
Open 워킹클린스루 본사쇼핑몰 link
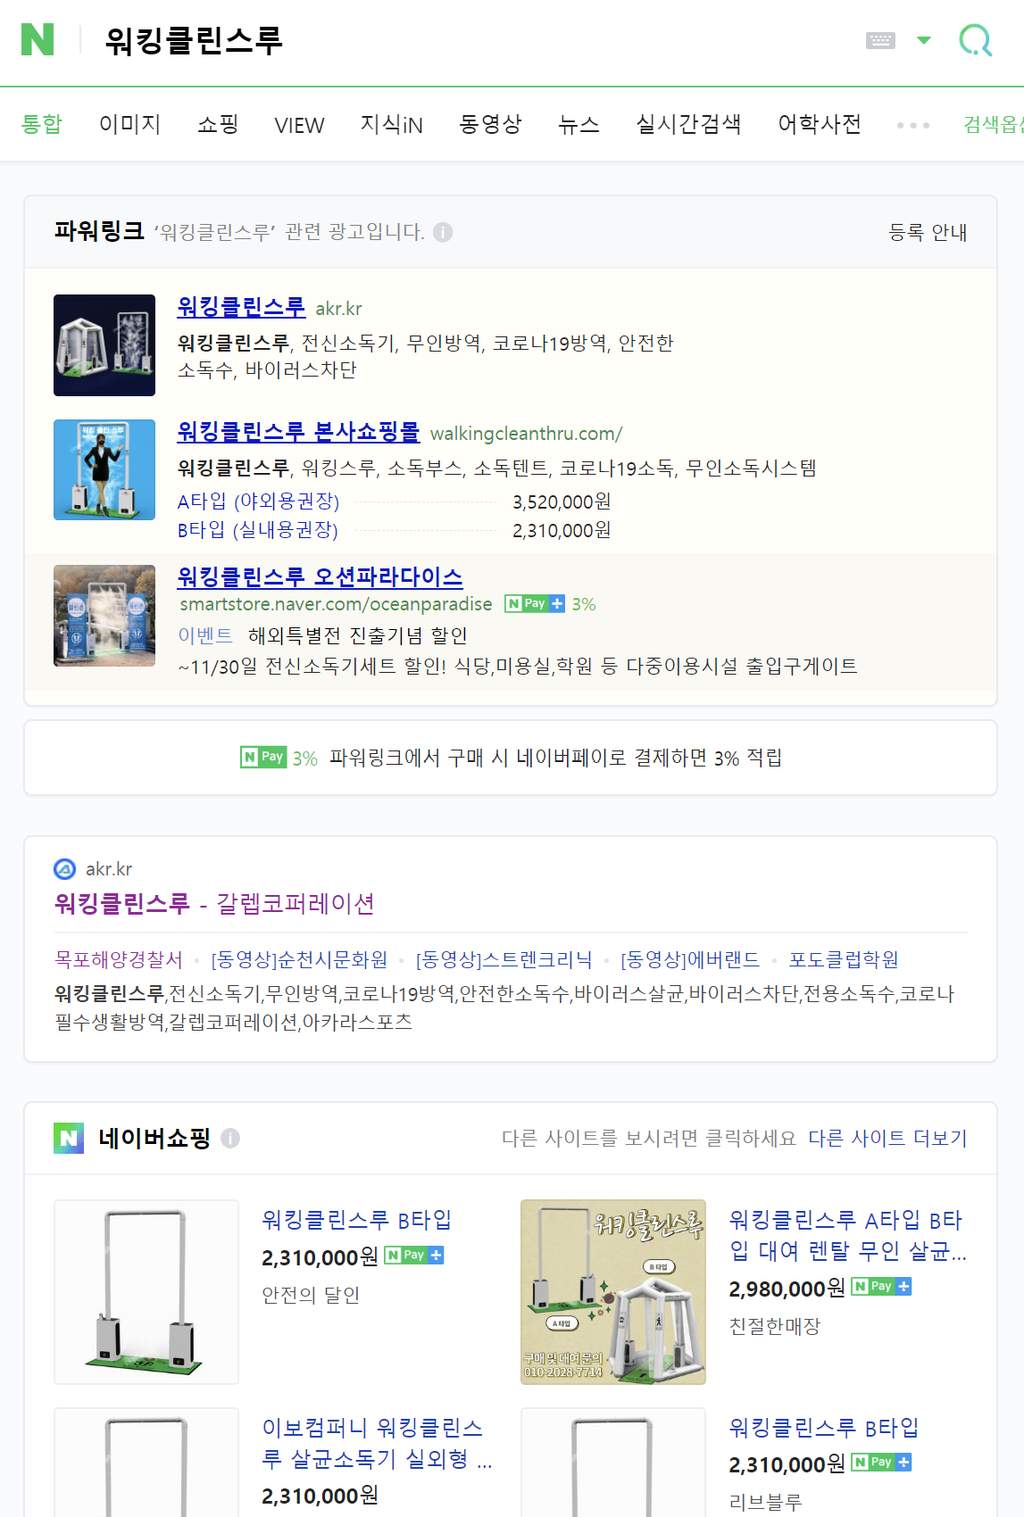point(299,432)
